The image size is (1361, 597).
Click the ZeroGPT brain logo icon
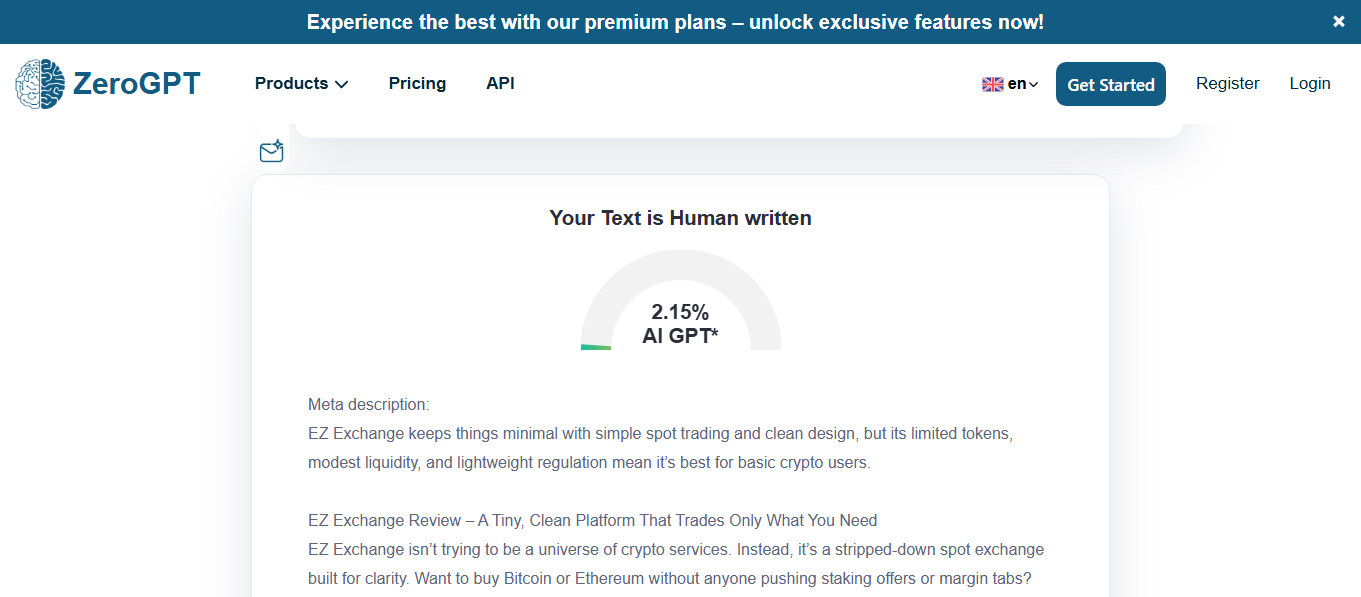(40, 84)
